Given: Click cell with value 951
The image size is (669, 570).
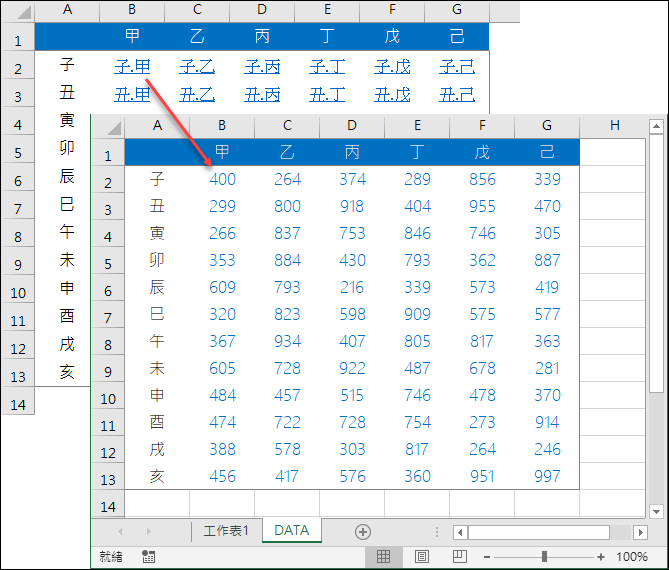Looking at the screenshot, I should [483, 476].
